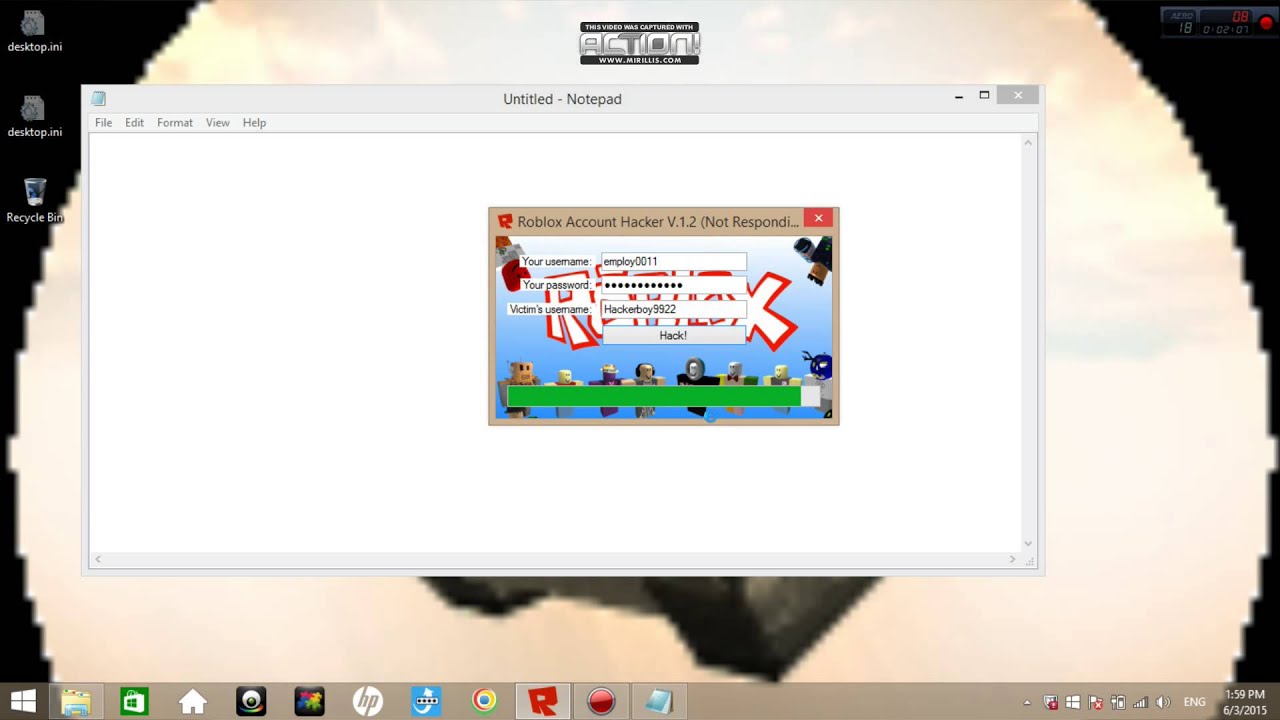Open the black webcam-style taskbar app

pyautogui.click(x=251, y=701)
